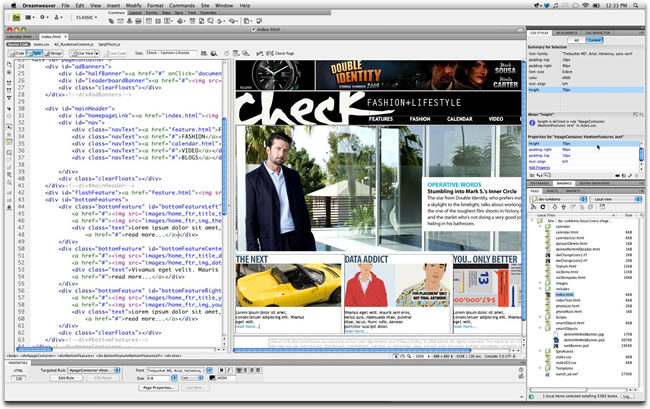Click the Add Property link
Image resolution: width=650 pixels, height=409 pixels.
(539, 168)
